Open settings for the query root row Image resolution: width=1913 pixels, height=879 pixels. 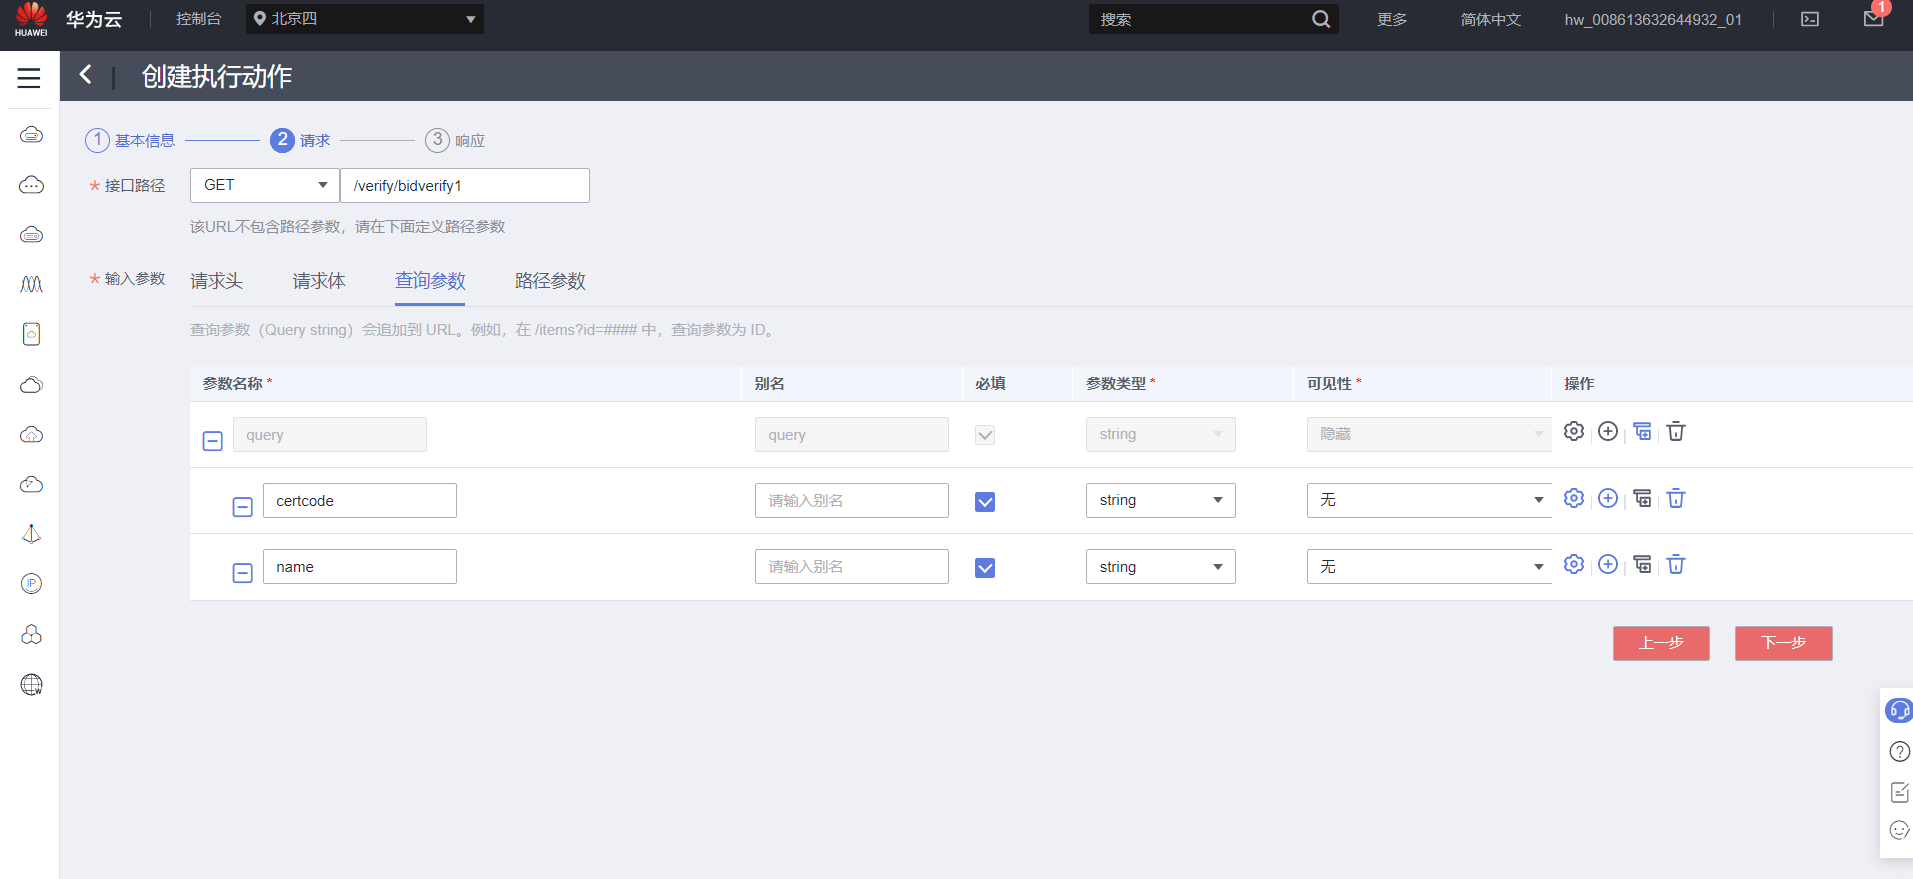tap(1574, 431)
